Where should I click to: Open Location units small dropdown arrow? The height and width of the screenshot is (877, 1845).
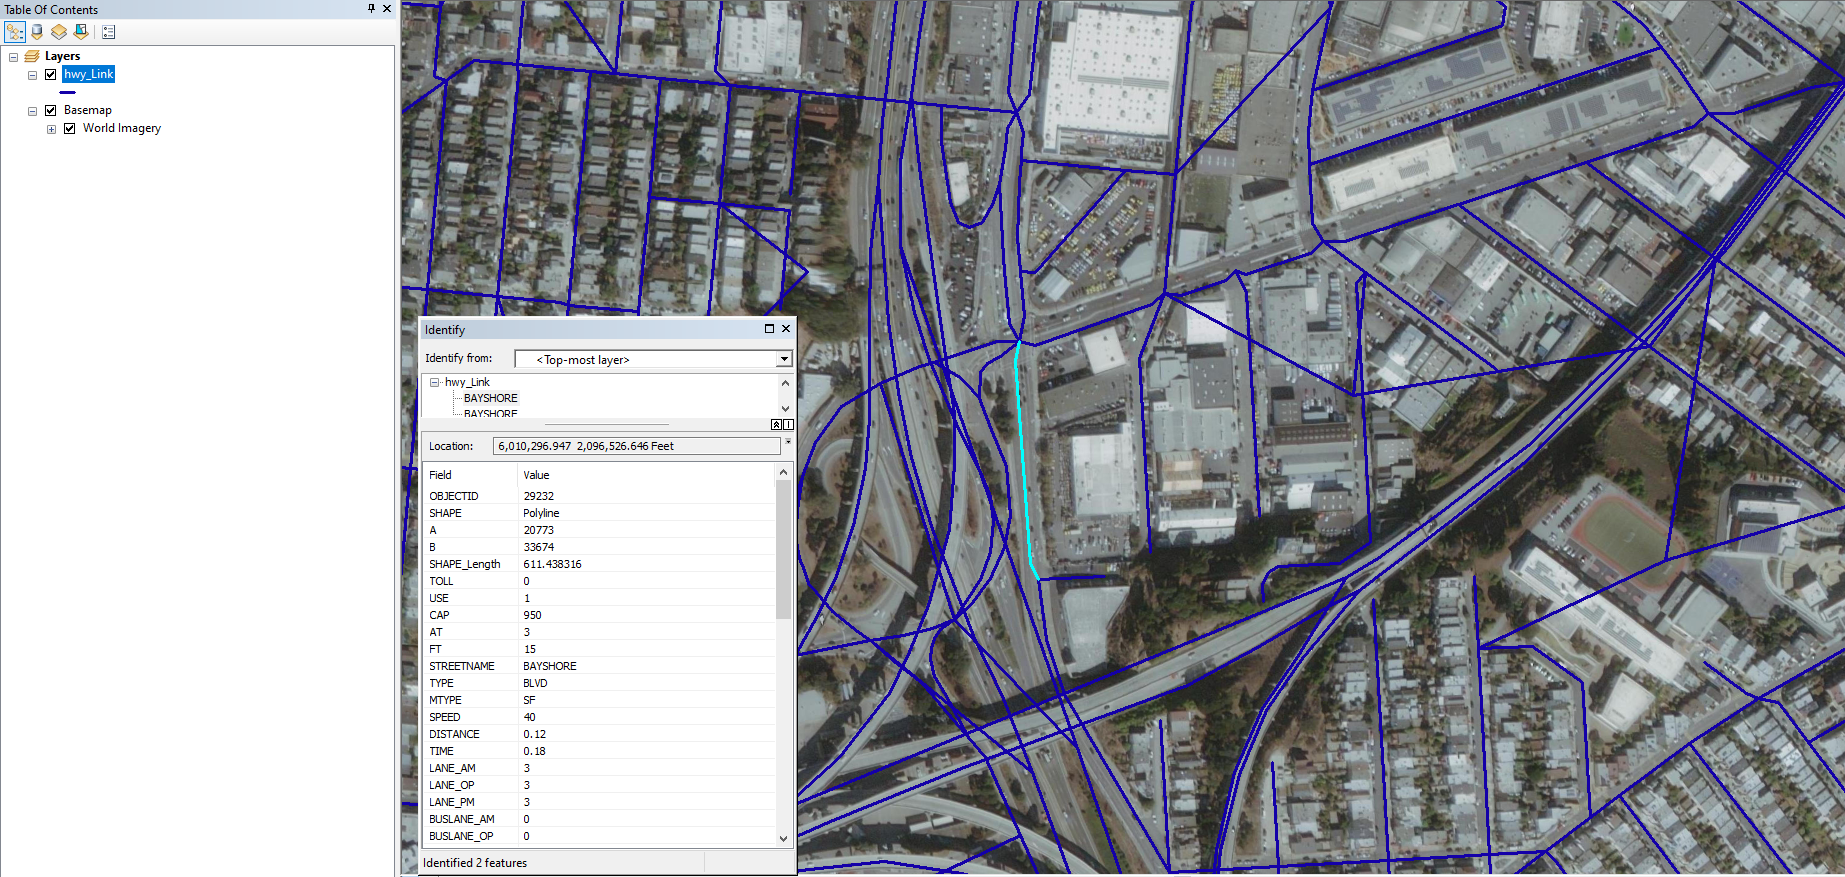[788, 441]
